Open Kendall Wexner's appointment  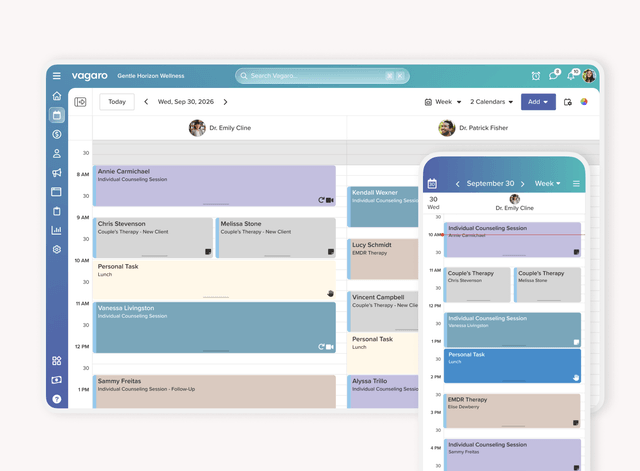[383, 207]
